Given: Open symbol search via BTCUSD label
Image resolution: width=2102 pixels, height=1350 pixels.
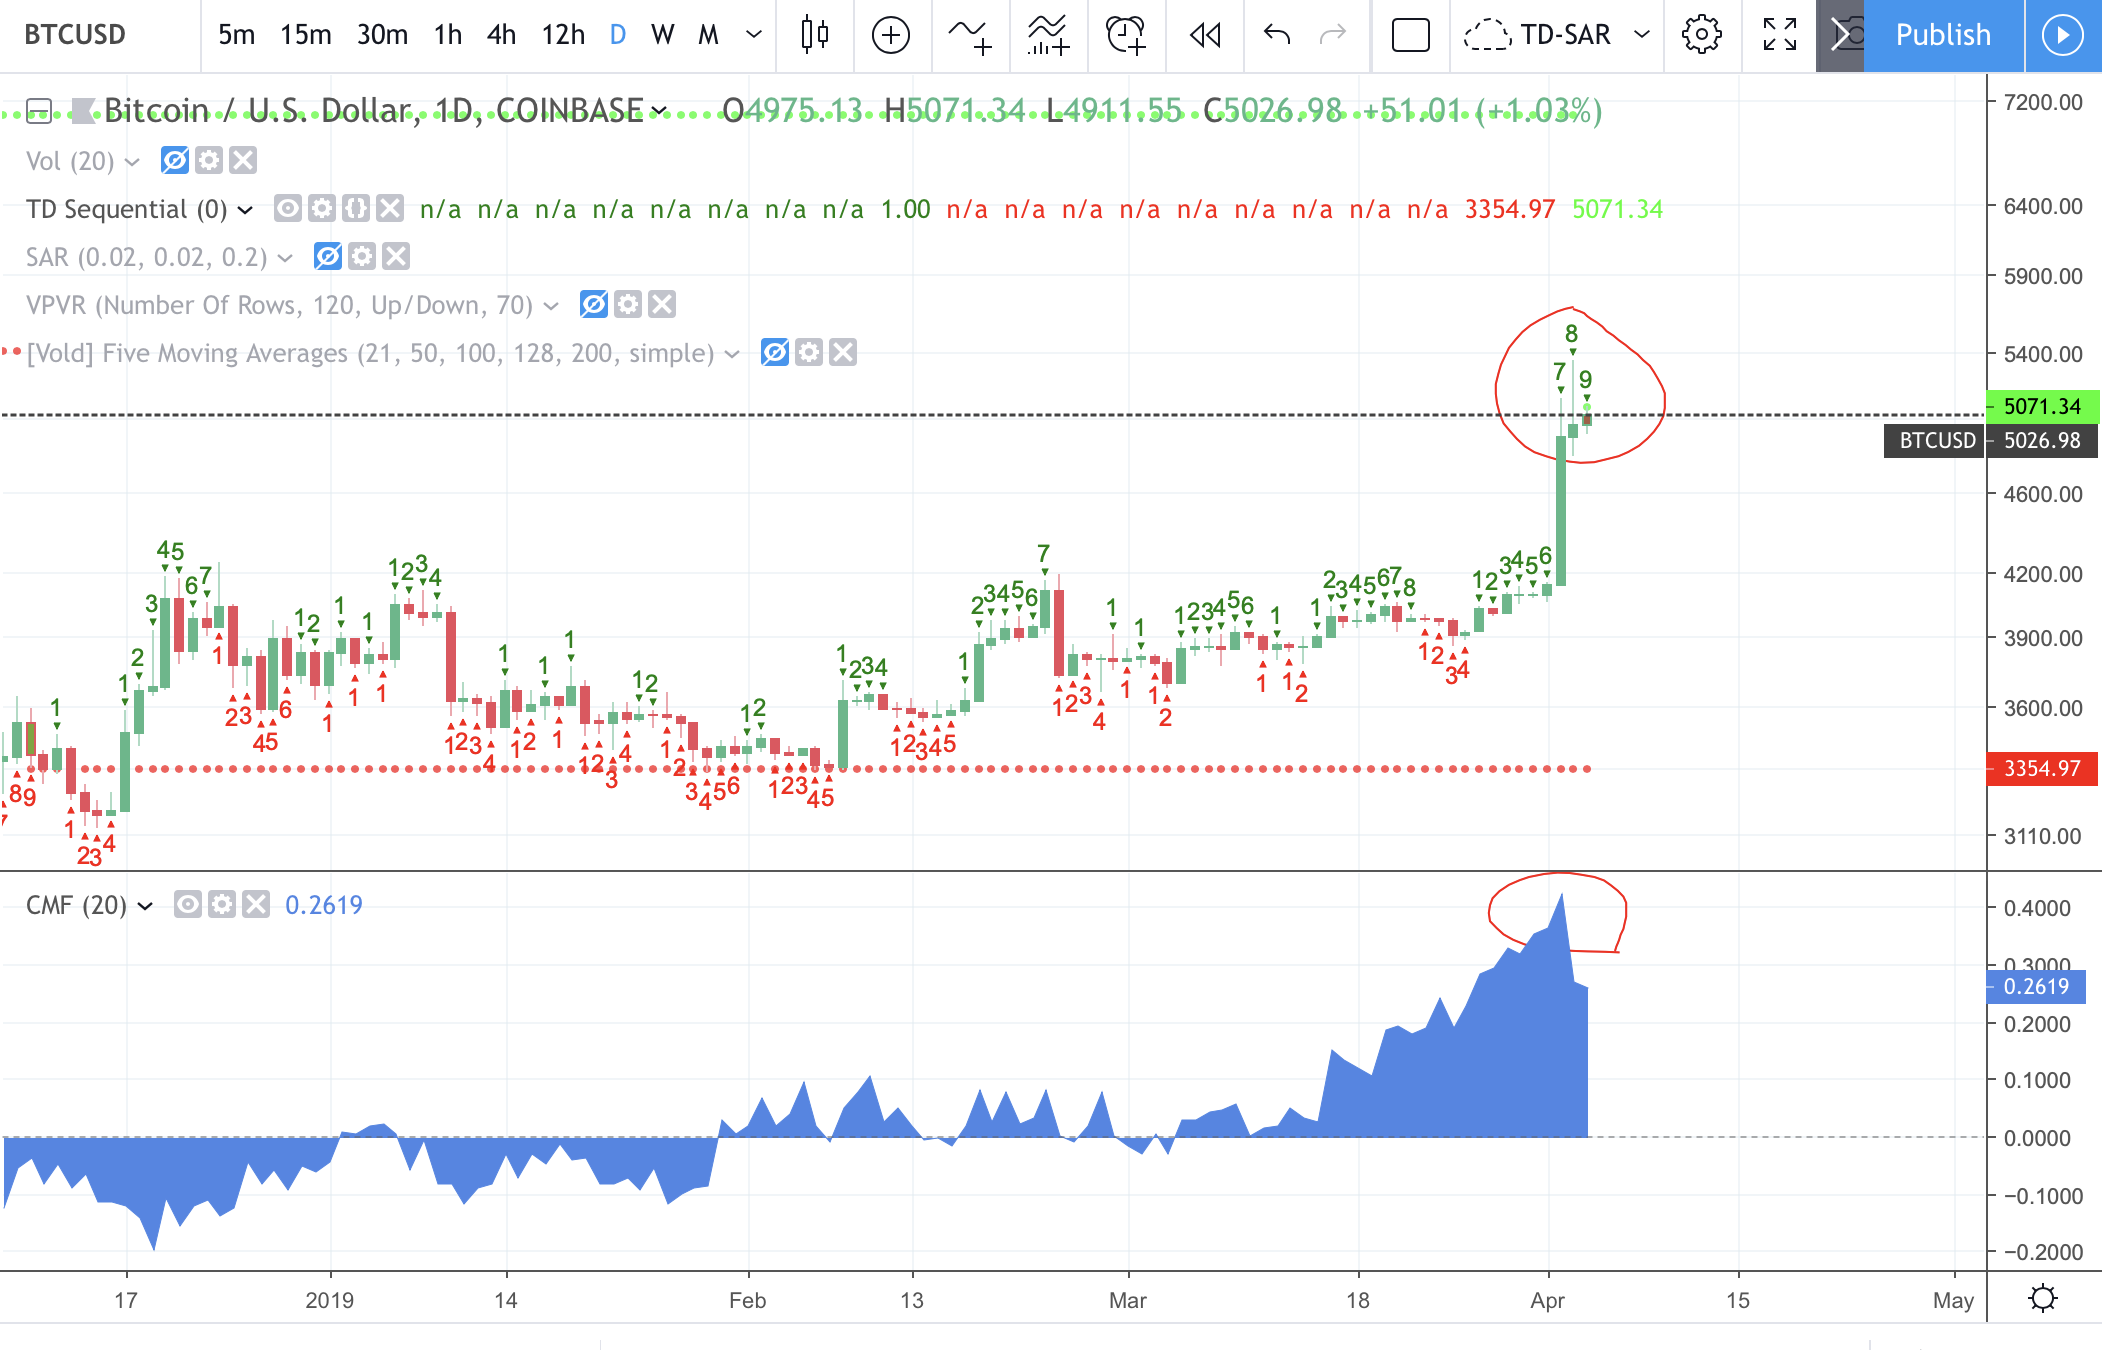Looking at the screenshot, I should coord(75,35).
